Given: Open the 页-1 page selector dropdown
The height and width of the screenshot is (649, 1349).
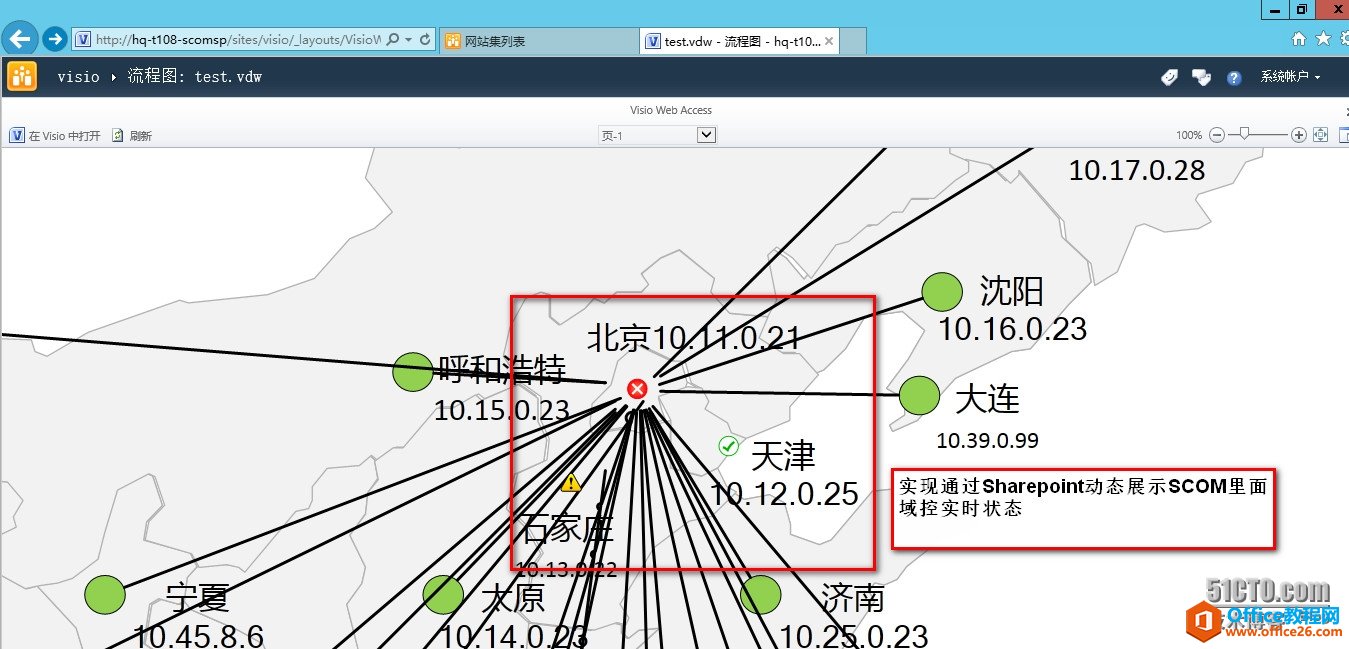Looking at the screenshot, I should (x=706, y=135).
